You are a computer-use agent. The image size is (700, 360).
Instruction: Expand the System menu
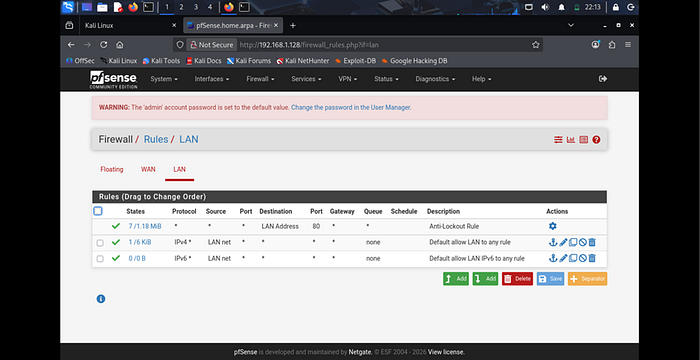click(164, 79)
